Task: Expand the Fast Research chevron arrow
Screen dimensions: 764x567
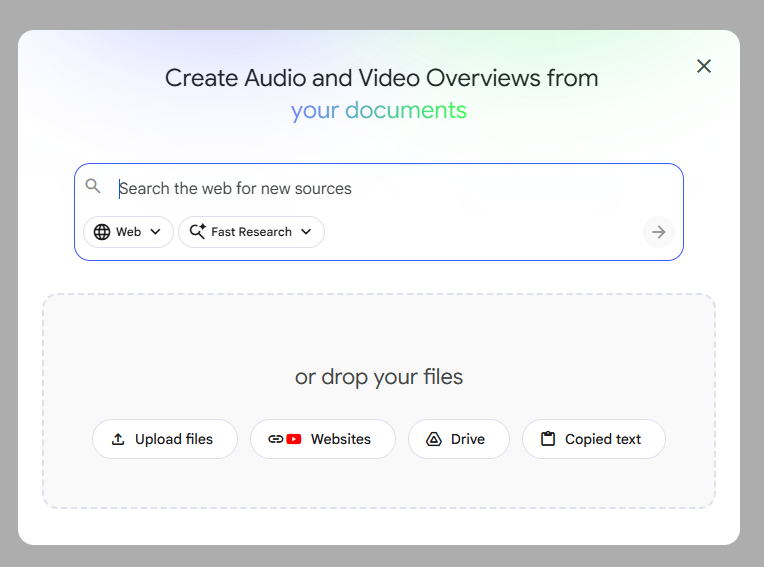Action: click(x=306, y=232)
